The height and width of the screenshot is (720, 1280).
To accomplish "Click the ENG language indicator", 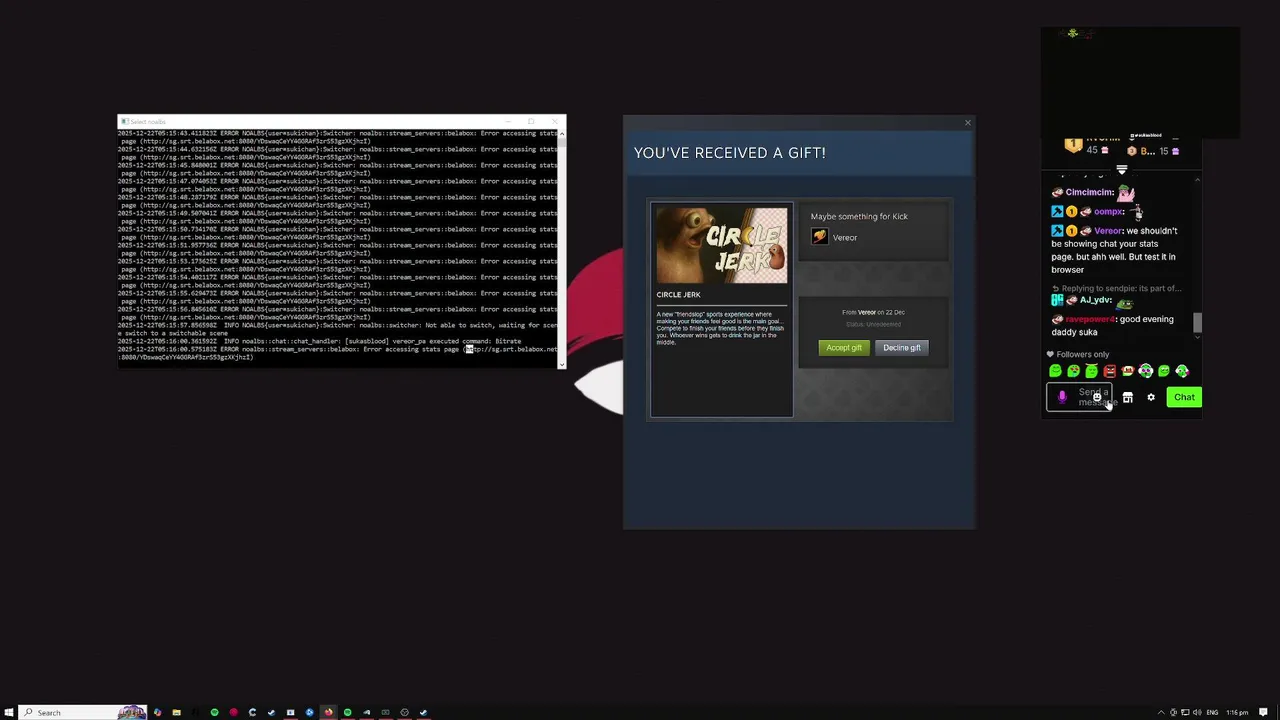I will [x=1212, y=712].
